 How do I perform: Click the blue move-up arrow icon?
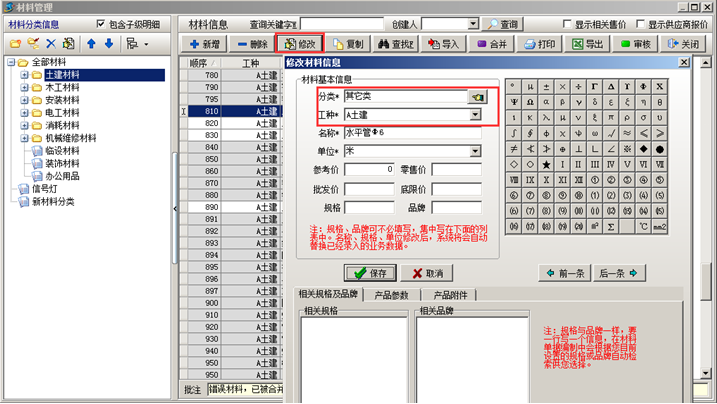pos(91,44)
